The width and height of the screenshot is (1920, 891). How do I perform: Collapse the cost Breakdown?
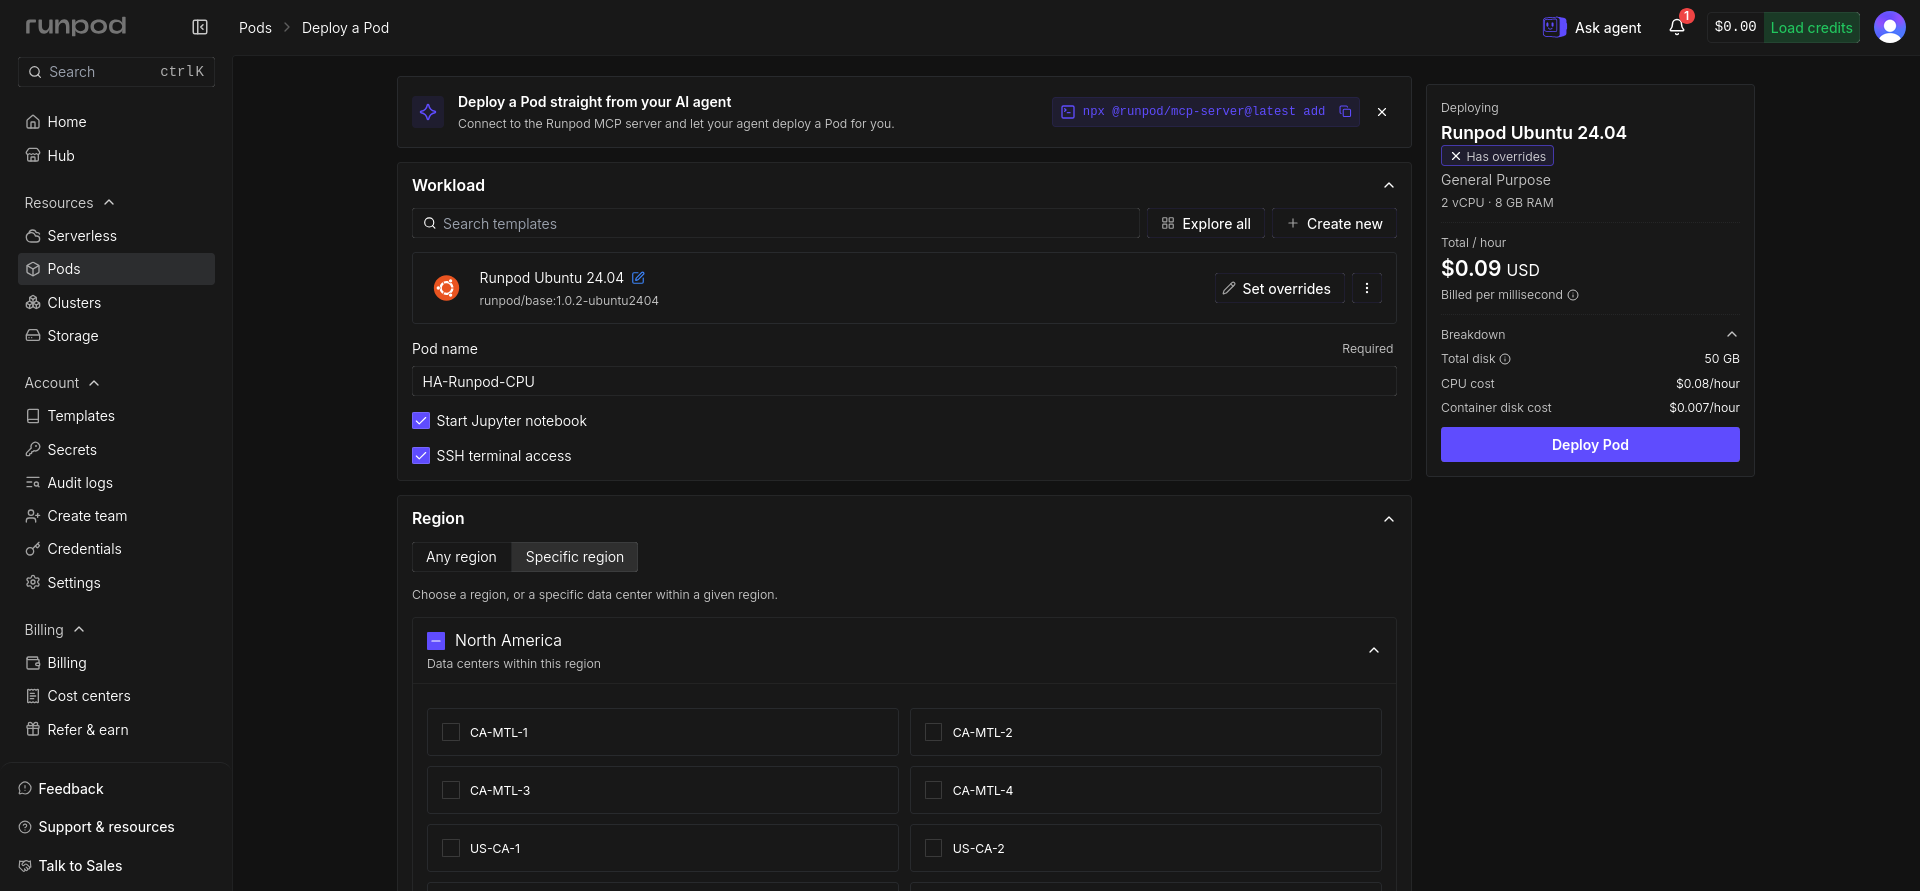coord(1732,335)
